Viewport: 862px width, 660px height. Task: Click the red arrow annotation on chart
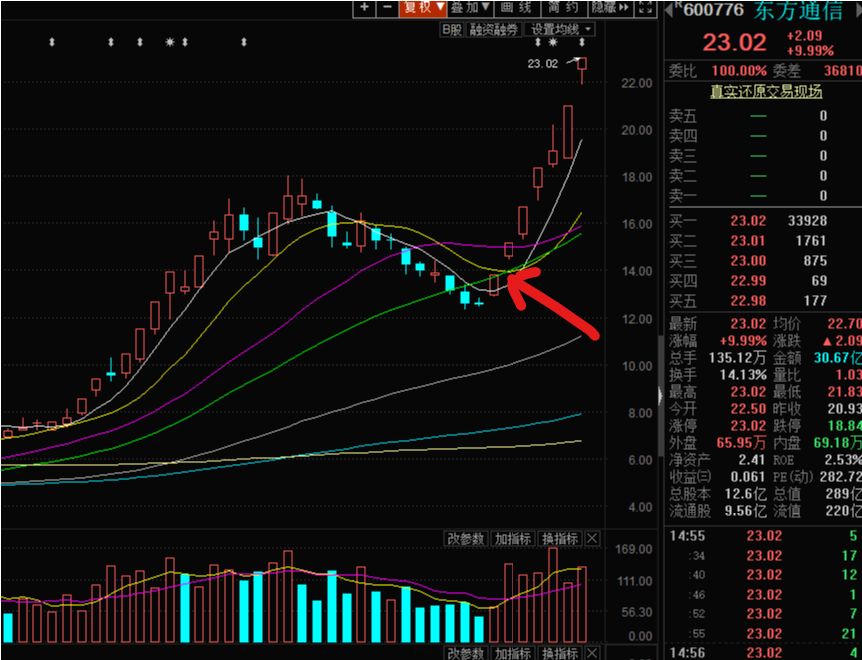[553, 306]
